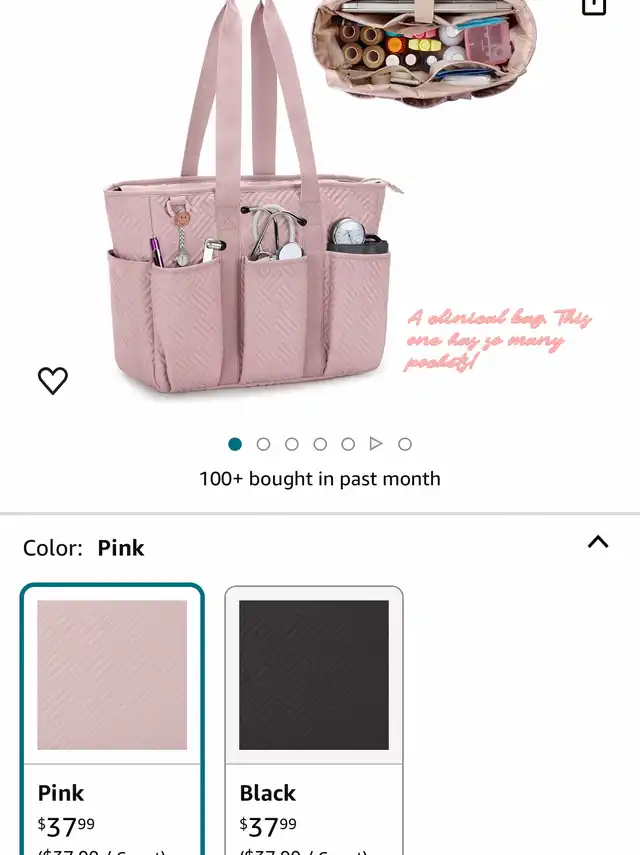
Task: Collapse the Color section chevron
Action: [x=598, y=542]
